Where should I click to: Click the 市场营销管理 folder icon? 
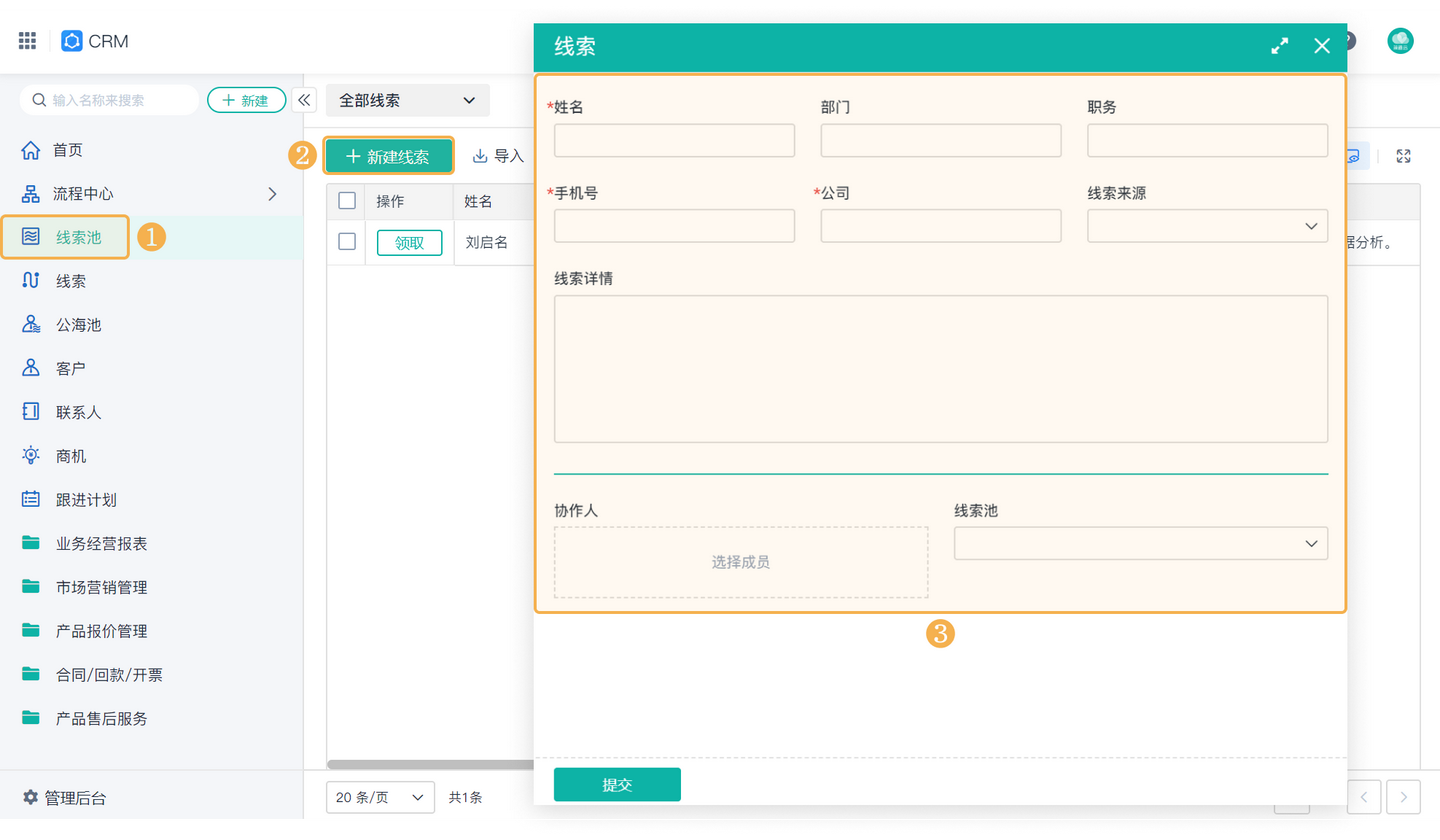(31, 587)
